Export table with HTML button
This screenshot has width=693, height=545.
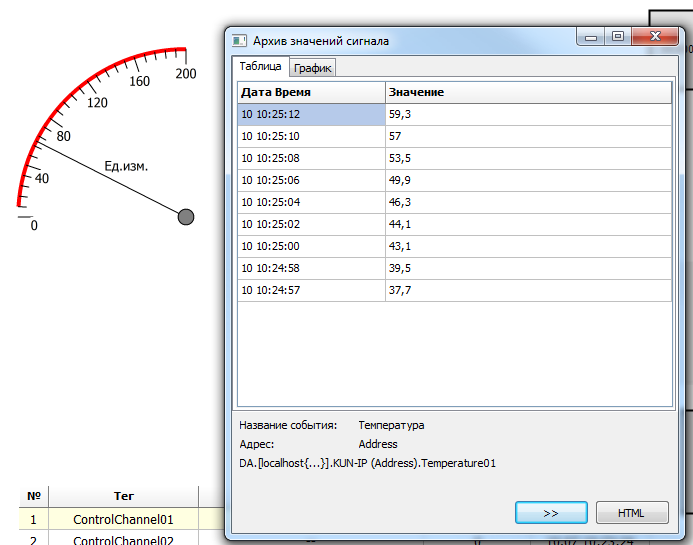click(x=631, y=513)
